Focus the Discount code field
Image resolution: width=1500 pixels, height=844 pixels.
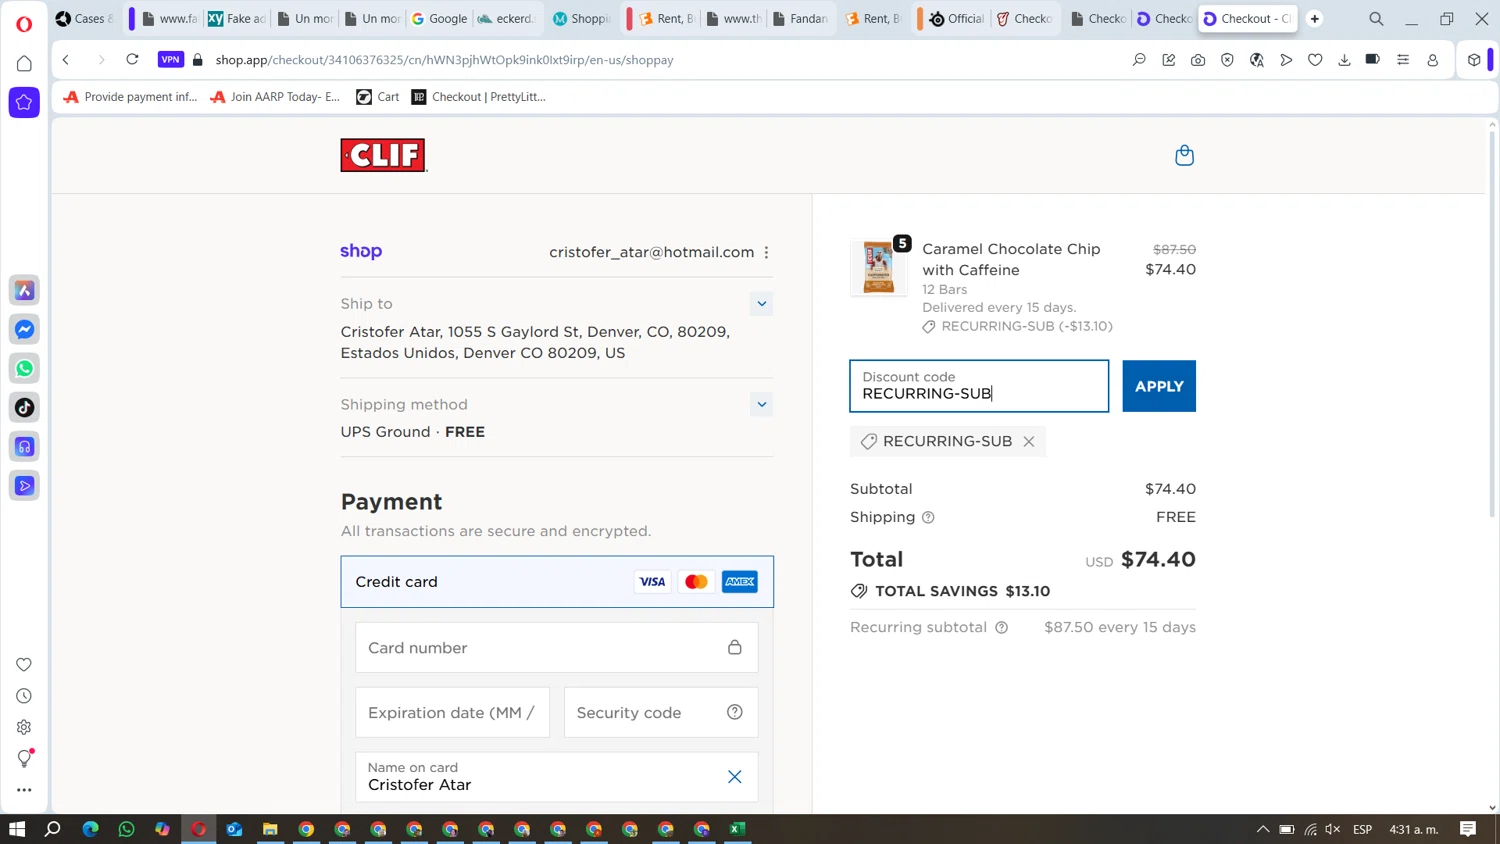[x=979, y=386]
